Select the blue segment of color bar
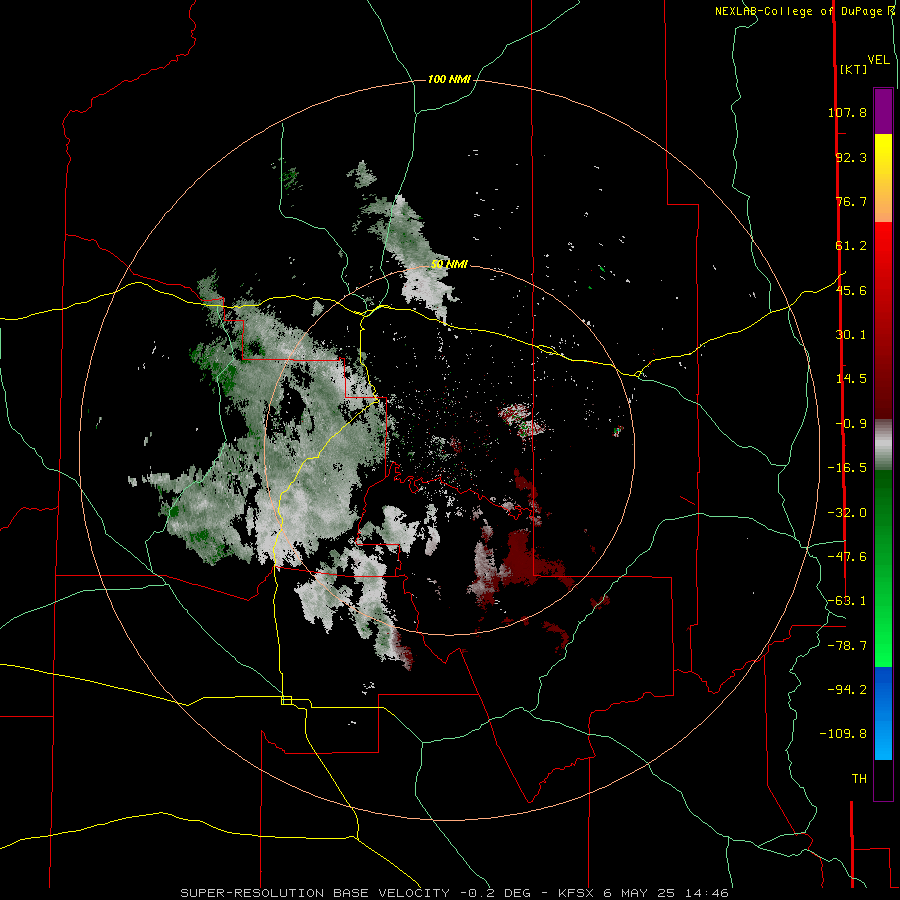The image size is (900, 900). click(x=883, y=713)
